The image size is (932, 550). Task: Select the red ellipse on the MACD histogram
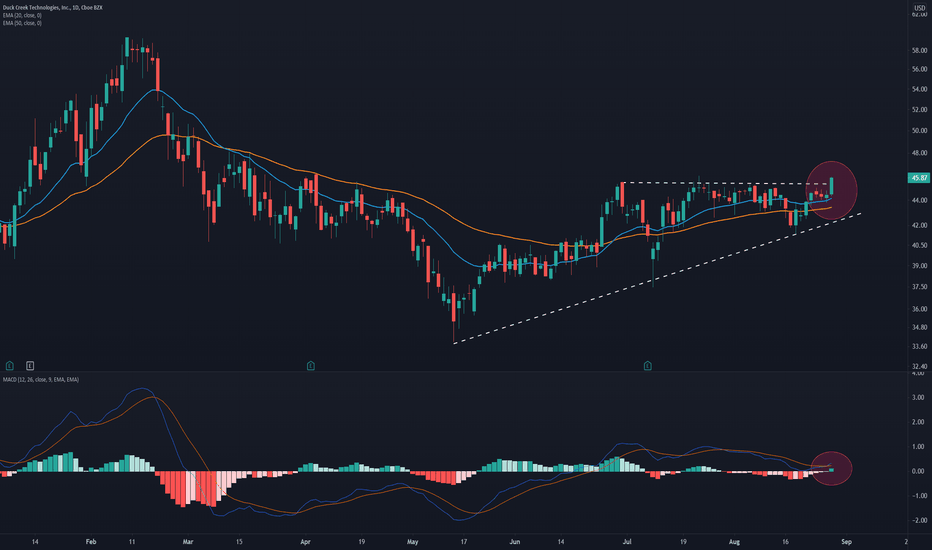(x=831, y=469)
